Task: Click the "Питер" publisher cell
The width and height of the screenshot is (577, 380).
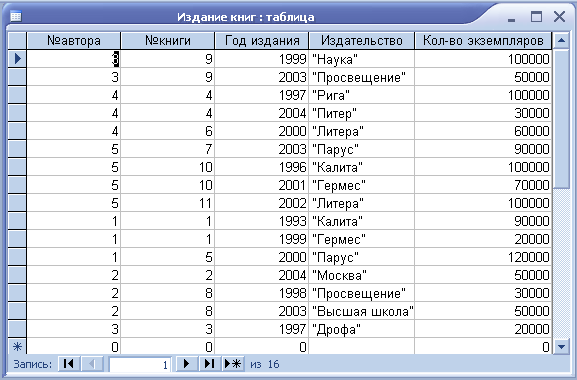Action: coord(362,113)
